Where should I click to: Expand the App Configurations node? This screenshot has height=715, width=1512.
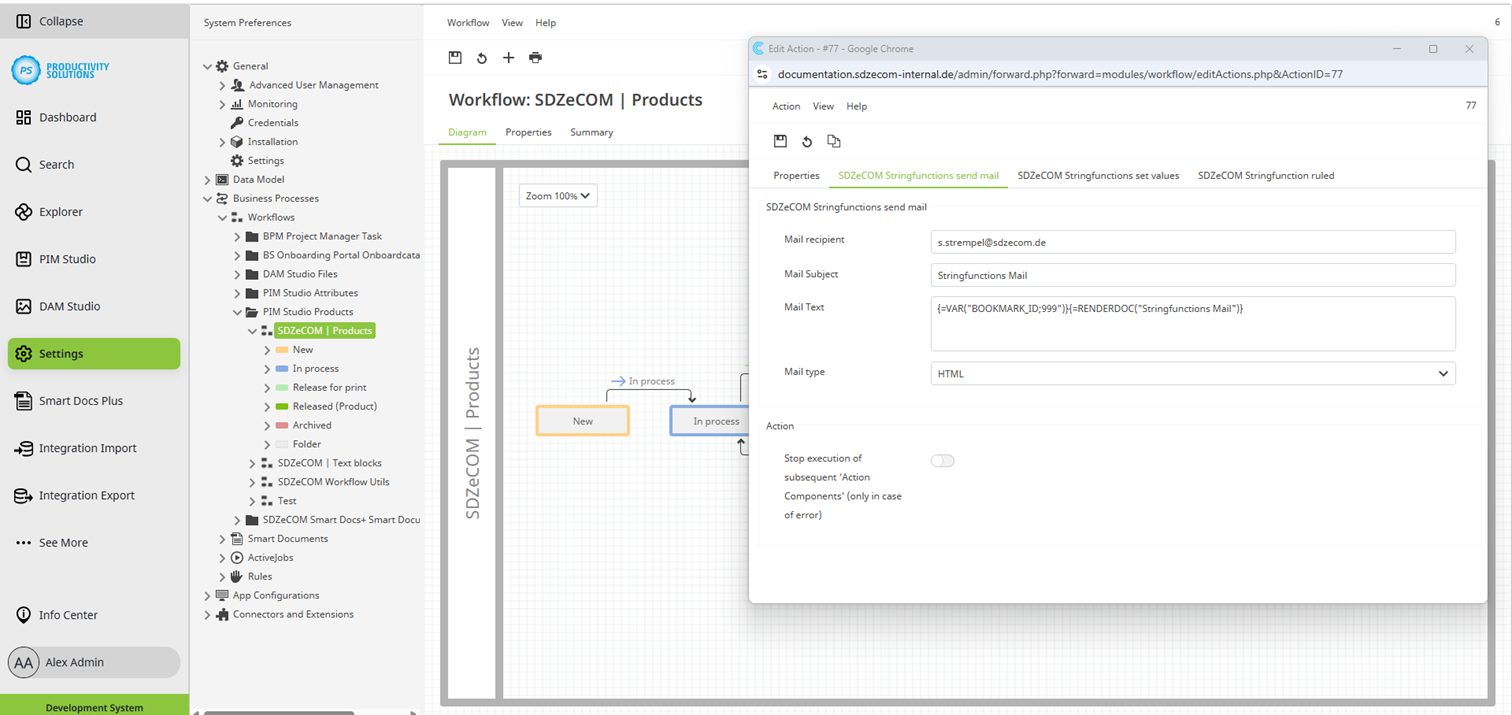point(208,596)
